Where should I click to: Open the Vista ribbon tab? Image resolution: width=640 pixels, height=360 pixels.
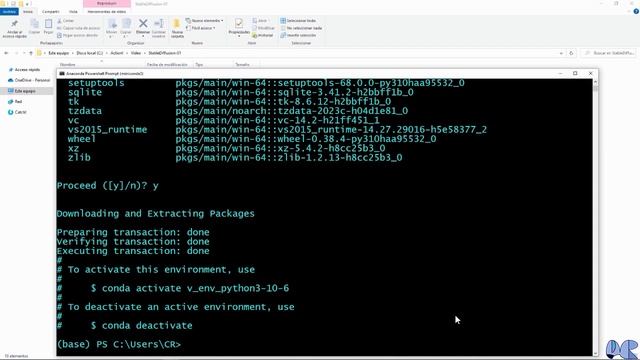point(73,12)
